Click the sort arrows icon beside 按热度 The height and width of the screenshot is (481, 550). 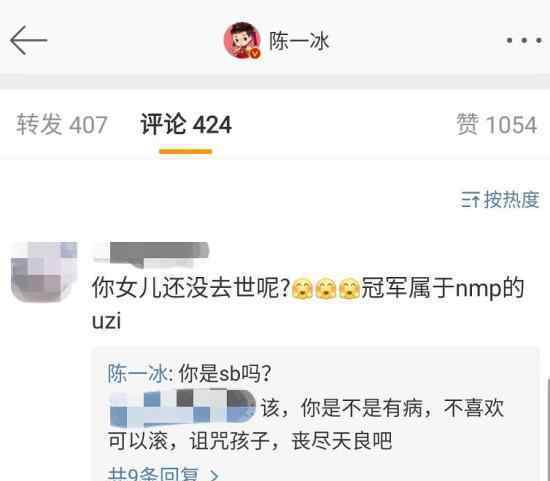[470, 200]
